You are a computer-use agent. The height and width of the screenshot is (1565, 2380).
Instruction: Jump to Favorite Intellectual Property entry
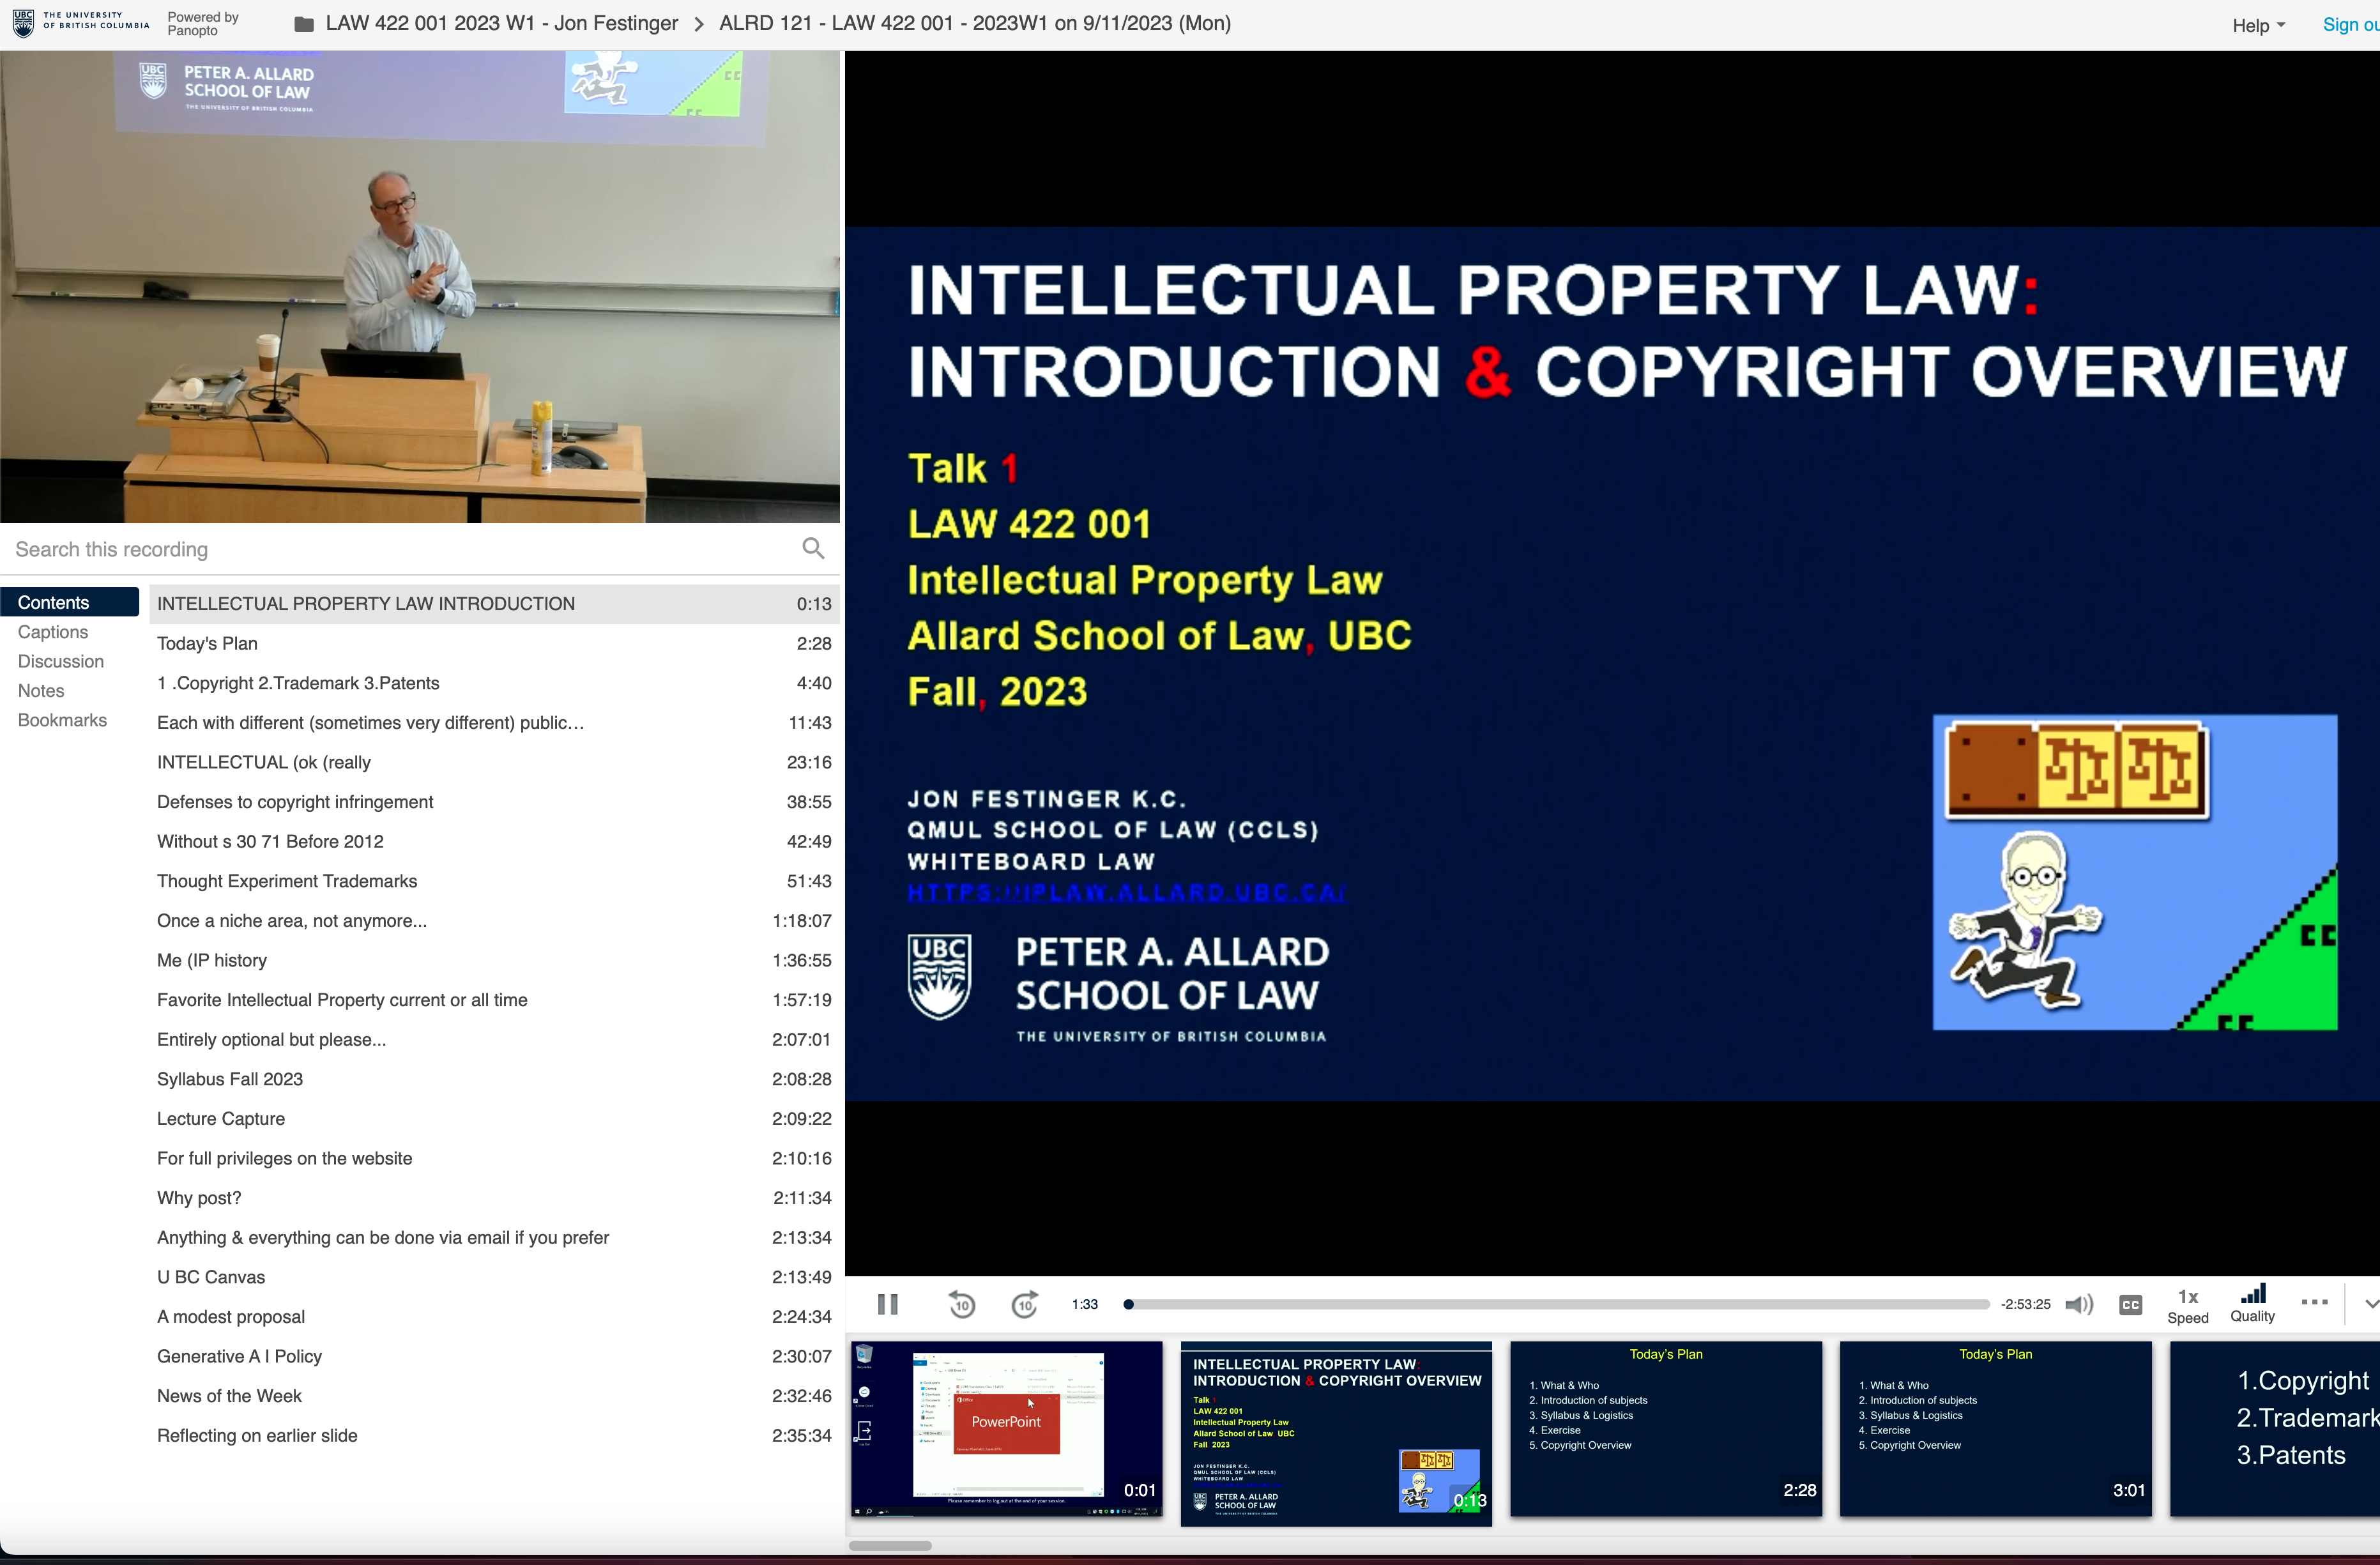(x=494, y=1000)
